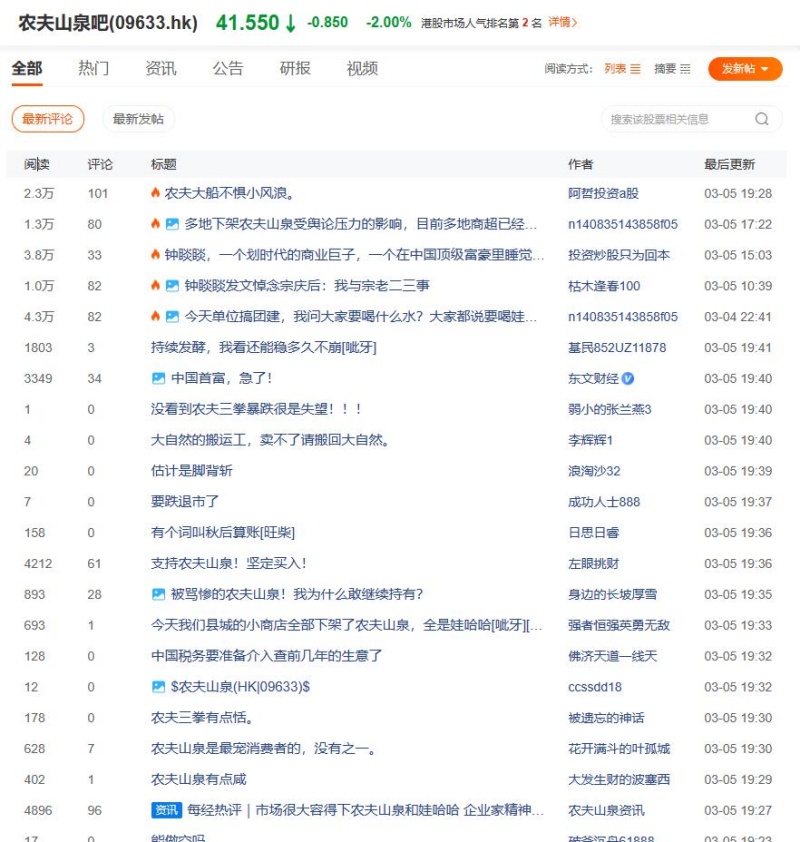Click the verified badge next to 东文财经
This screenshot has width=800, height=842.
(x=628, y=379)
